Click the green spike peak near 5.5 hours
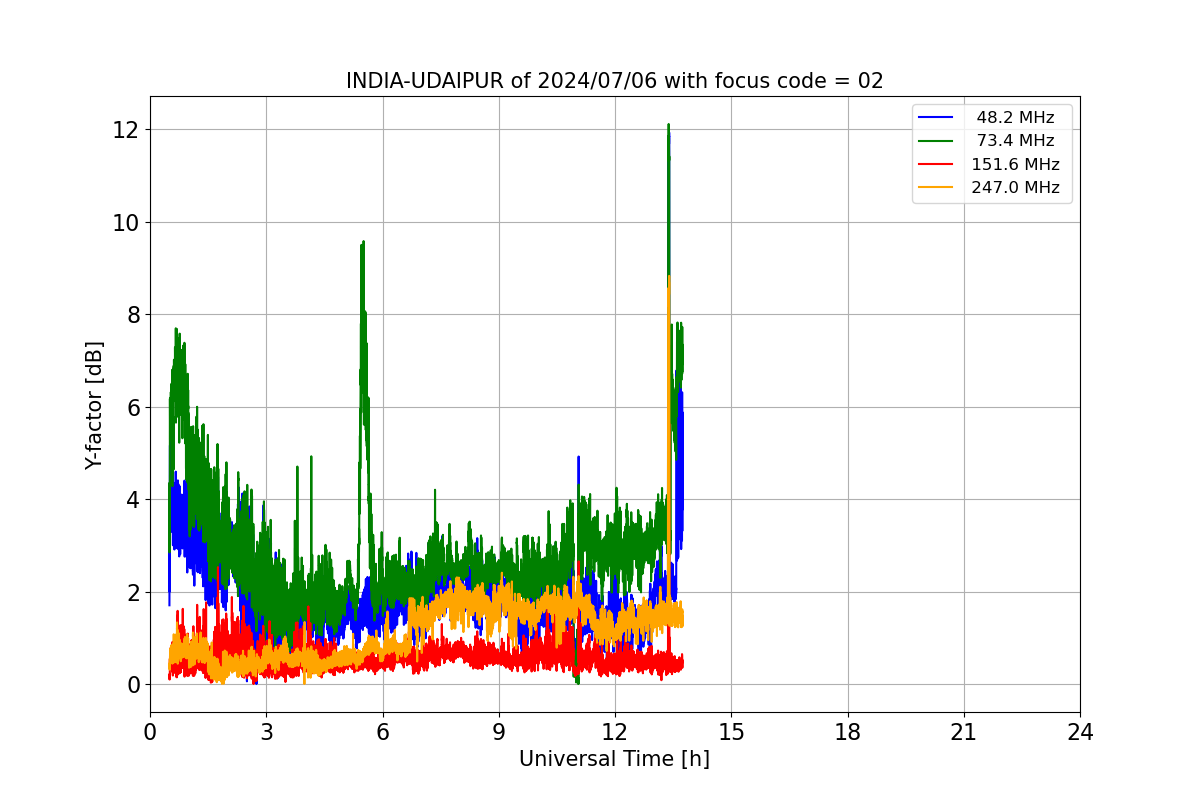 (362, 242)
